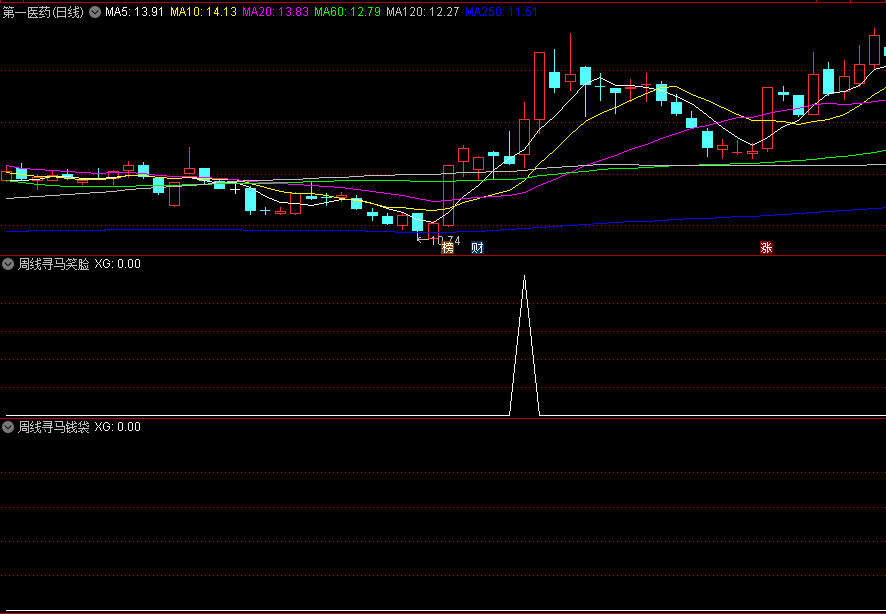886x614 pixels.
Task: Expand the 第一医药 main chart dropdown arrow
Action: [x=95, y=12]
